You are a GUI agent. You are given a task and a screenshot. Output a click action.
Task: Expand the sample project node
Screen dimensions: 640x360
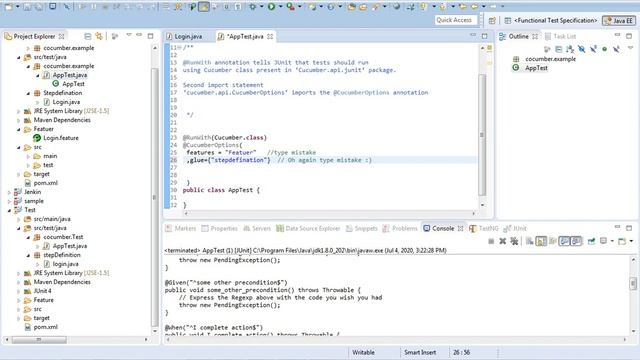[x=9, y=201]
